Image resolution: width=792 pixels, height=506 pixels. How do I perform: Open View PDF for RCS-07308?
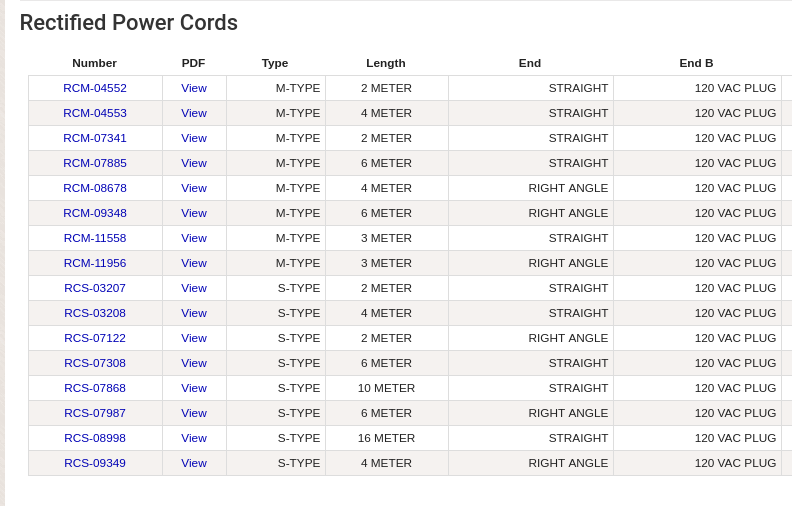[194, 363]
